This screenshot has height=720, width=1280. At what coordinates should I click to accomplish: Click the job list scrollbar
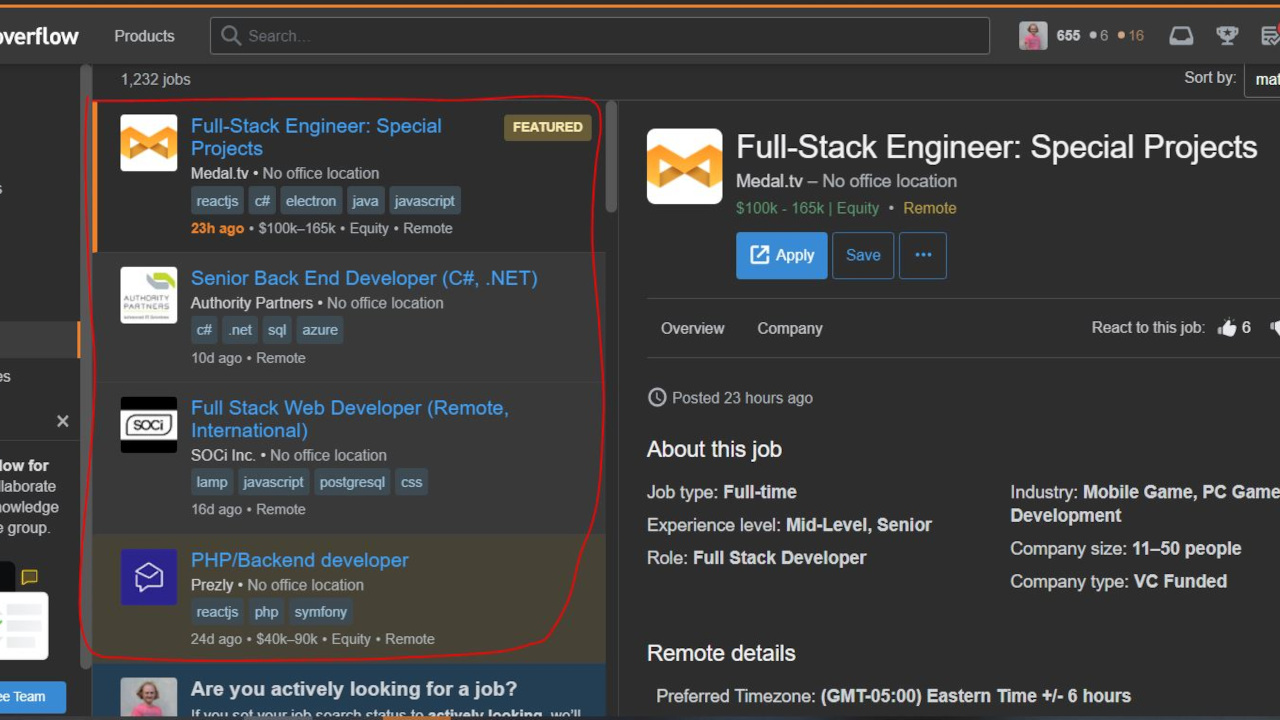611,155
